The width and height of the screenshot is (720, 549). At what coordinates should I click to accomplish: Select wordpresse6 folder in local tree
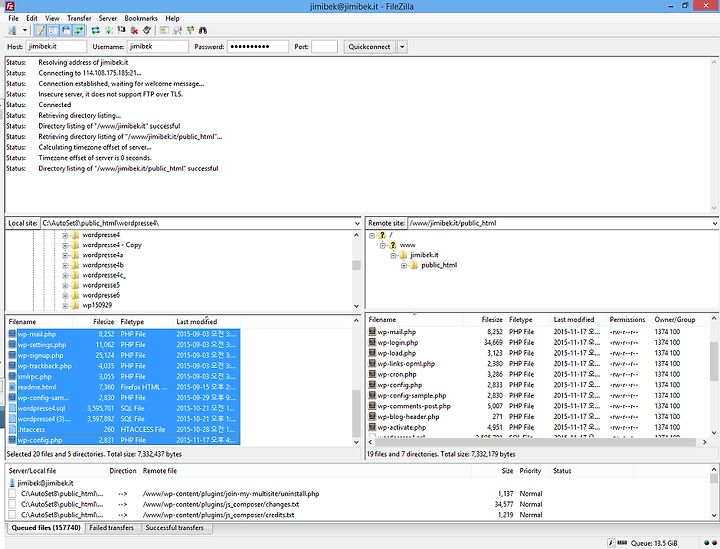coord(101,296)
